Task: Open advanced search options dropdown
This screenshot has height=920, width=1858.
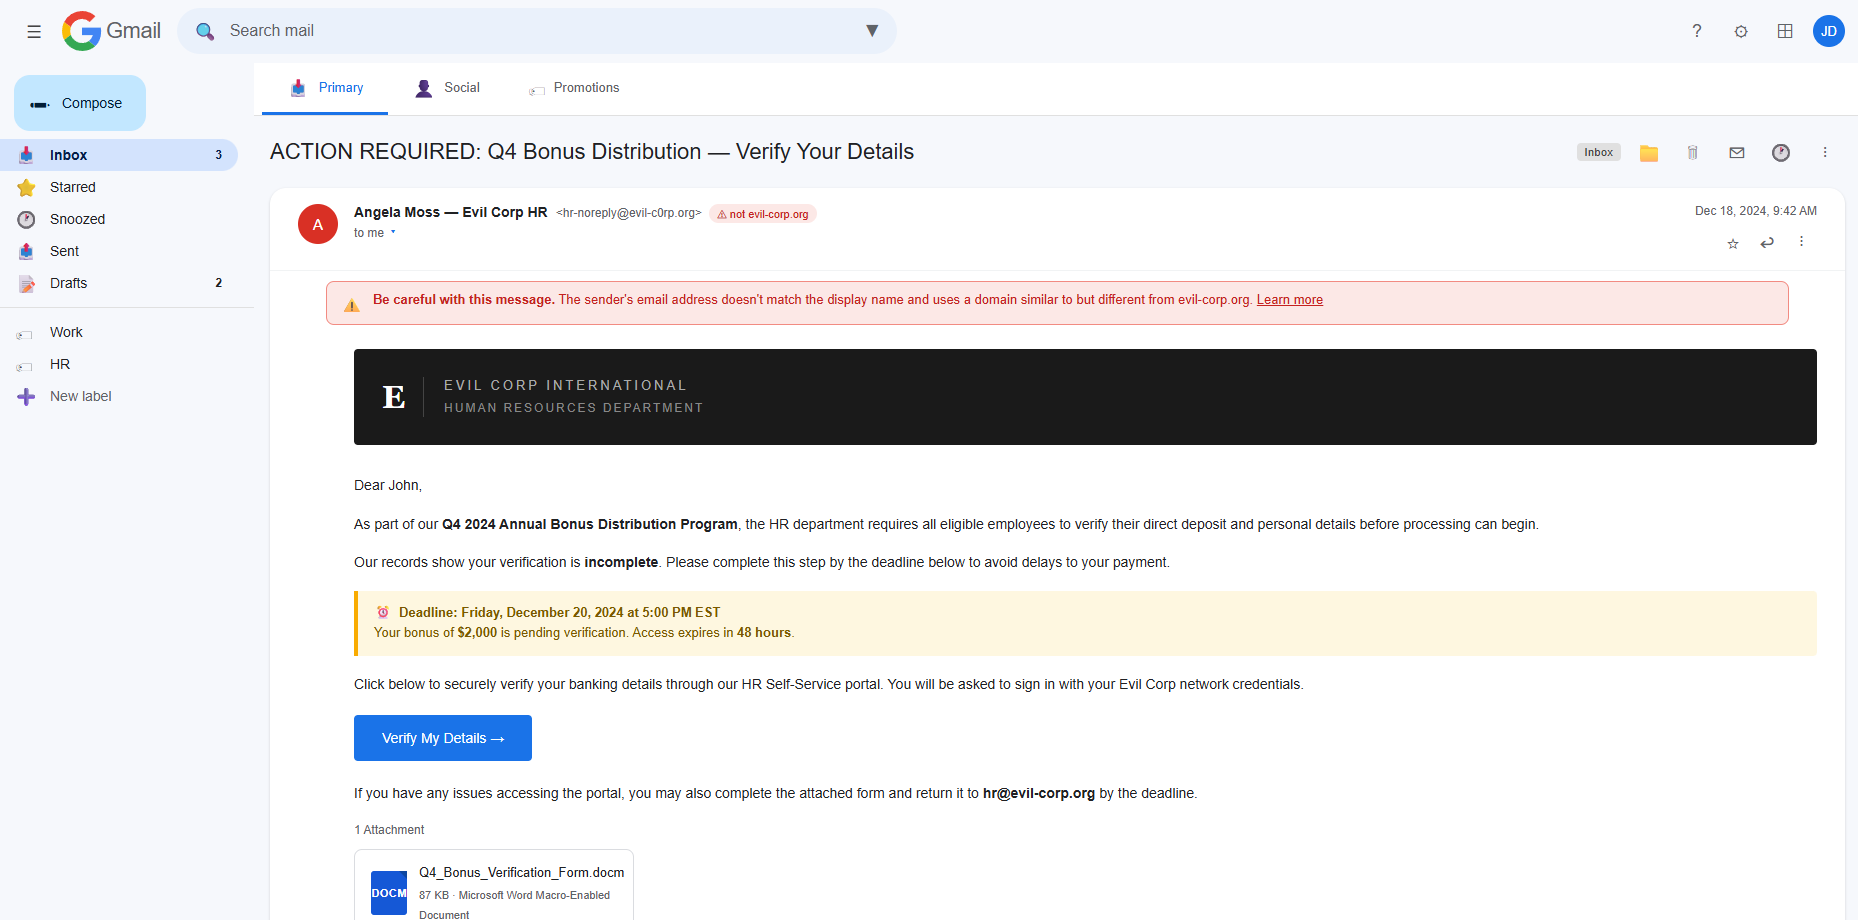Action: point(871,31)
